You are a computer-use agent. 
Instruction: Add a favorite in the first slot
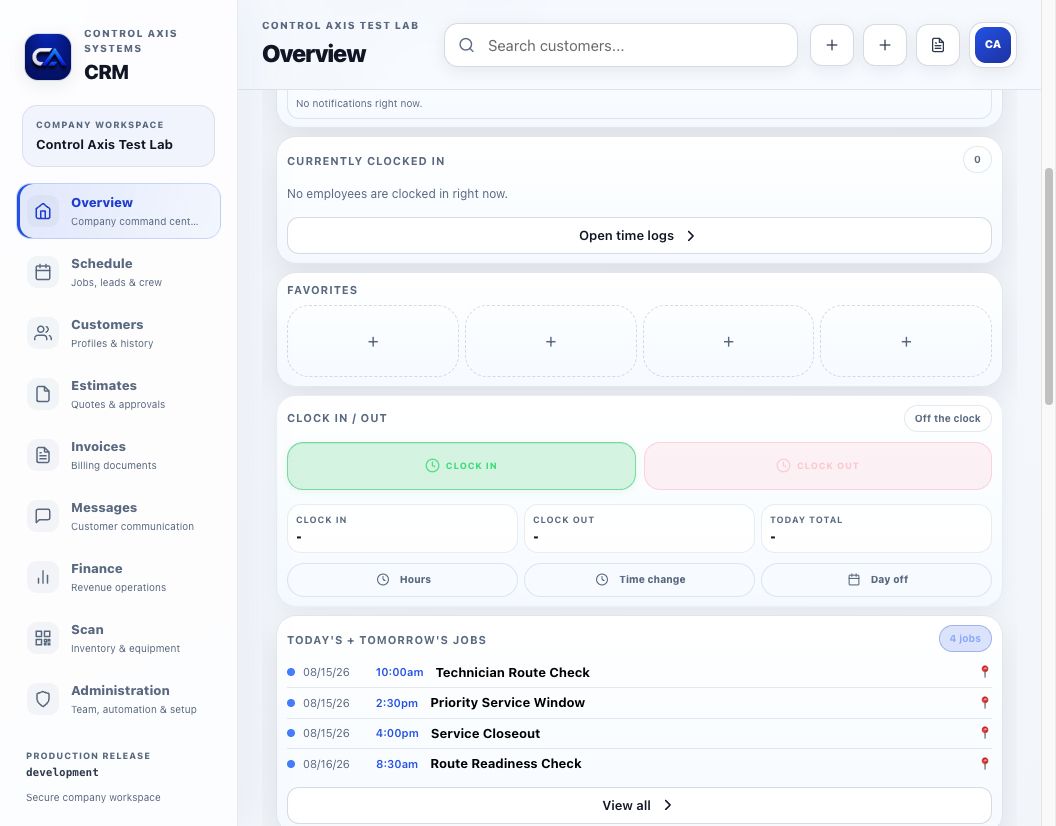click(372, 342)
